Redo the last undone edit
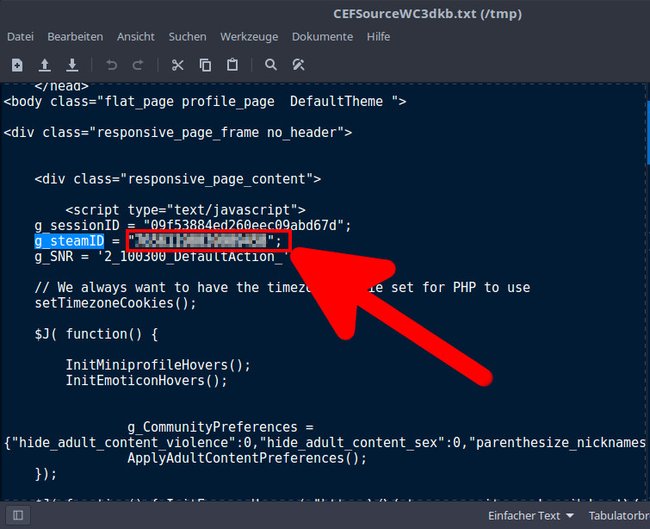This screenshot has width=650, height=529. 138,65
